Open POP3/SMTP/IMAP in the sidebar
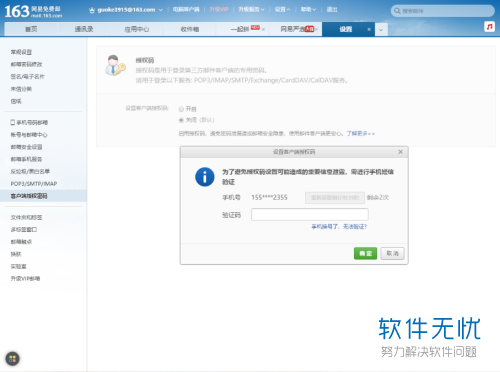Screen dimensions: 500x372 (x=34, y=184)
